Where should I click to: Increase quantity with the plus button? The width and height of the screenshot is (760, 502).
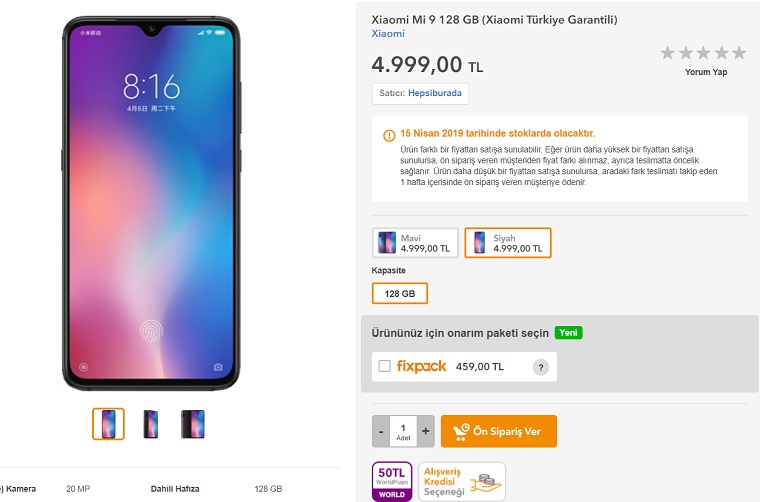coord(426,431)
